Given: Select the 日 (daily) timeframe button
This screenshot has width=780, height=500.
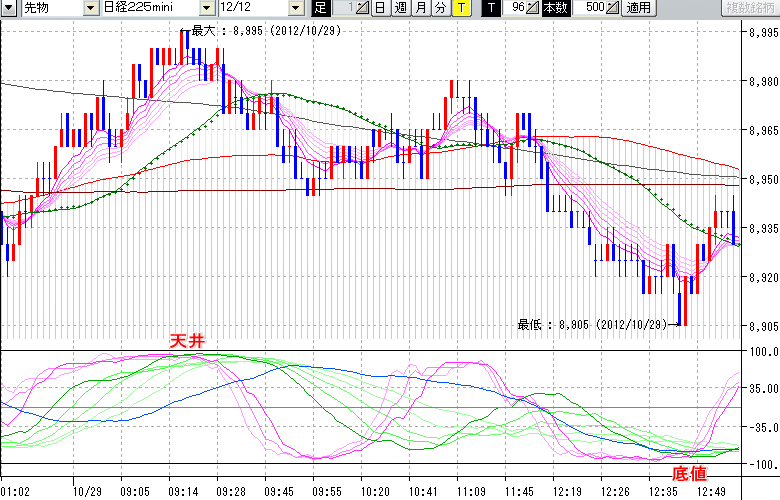Looking at the screenshot, I should coord(381,8).
